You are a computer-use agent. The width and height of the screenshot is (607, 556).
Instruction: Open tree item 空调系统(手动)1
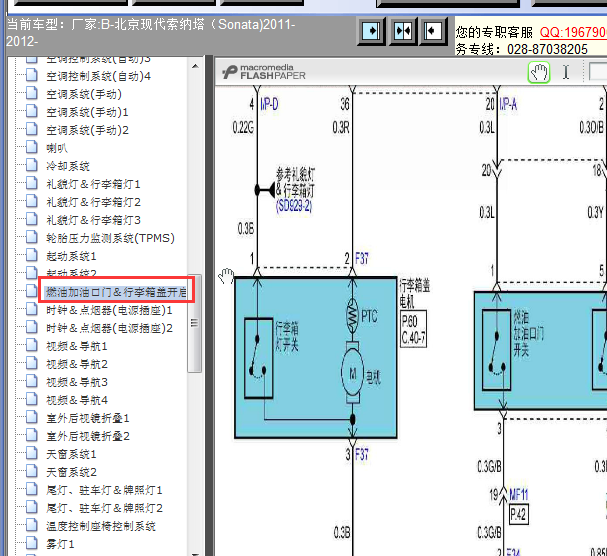click(x=87, y=112)
